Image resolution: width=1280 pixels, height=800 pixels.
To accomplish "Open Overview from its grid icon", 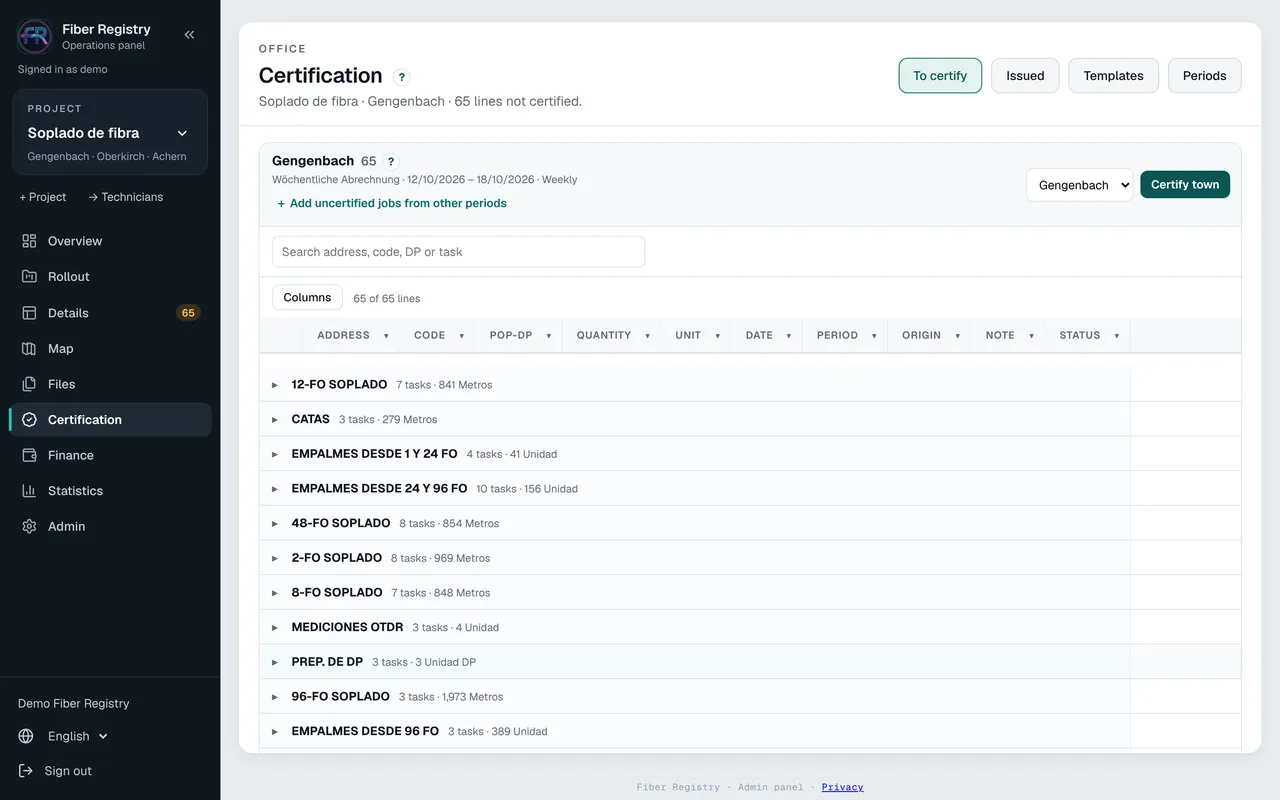I will point(29,241).
